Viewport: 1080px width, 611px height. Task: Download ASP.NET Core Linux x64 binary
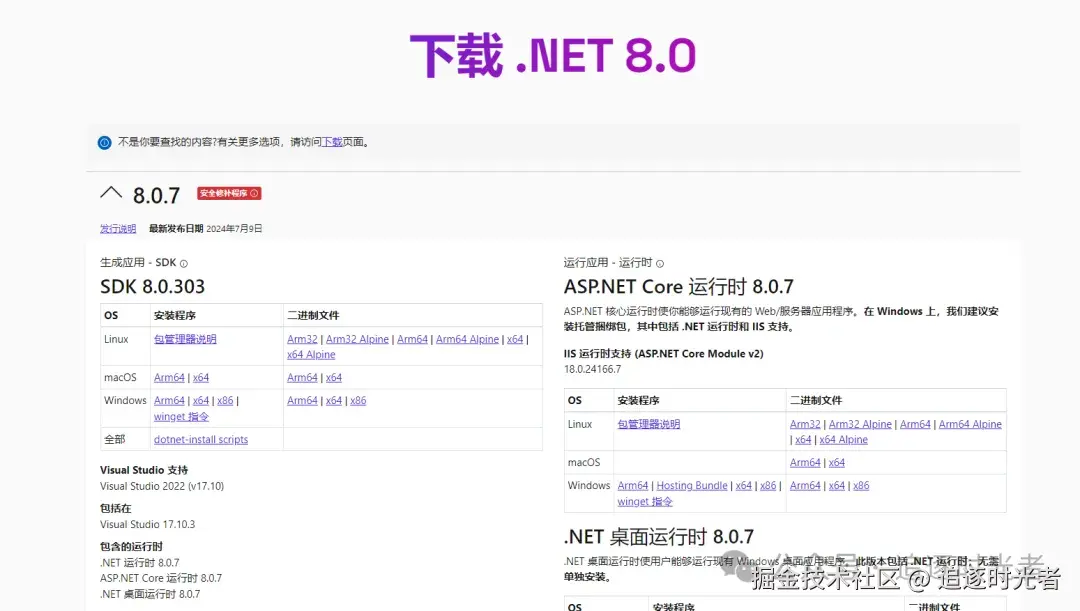[803, 439]
